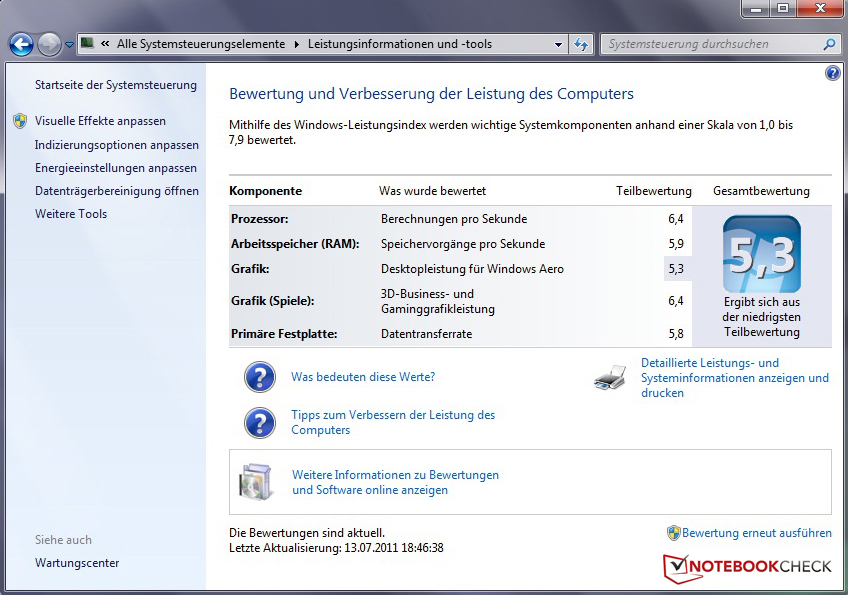Image resolution: width=848 pixels, height=595 pixels.
Task: Click shield icon beside Bewertung erneut ausführen
Action: pyautogui.click(x=673, y=533)
